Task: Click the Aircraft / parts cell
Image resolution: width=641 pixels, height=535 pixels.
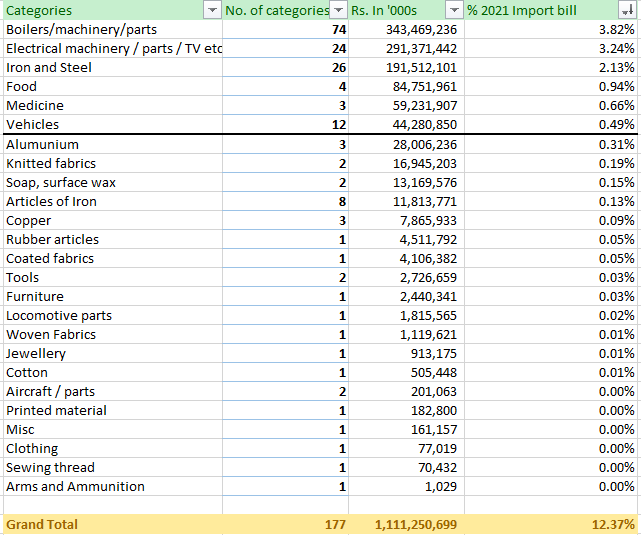Action: click(x=113, y=392)
